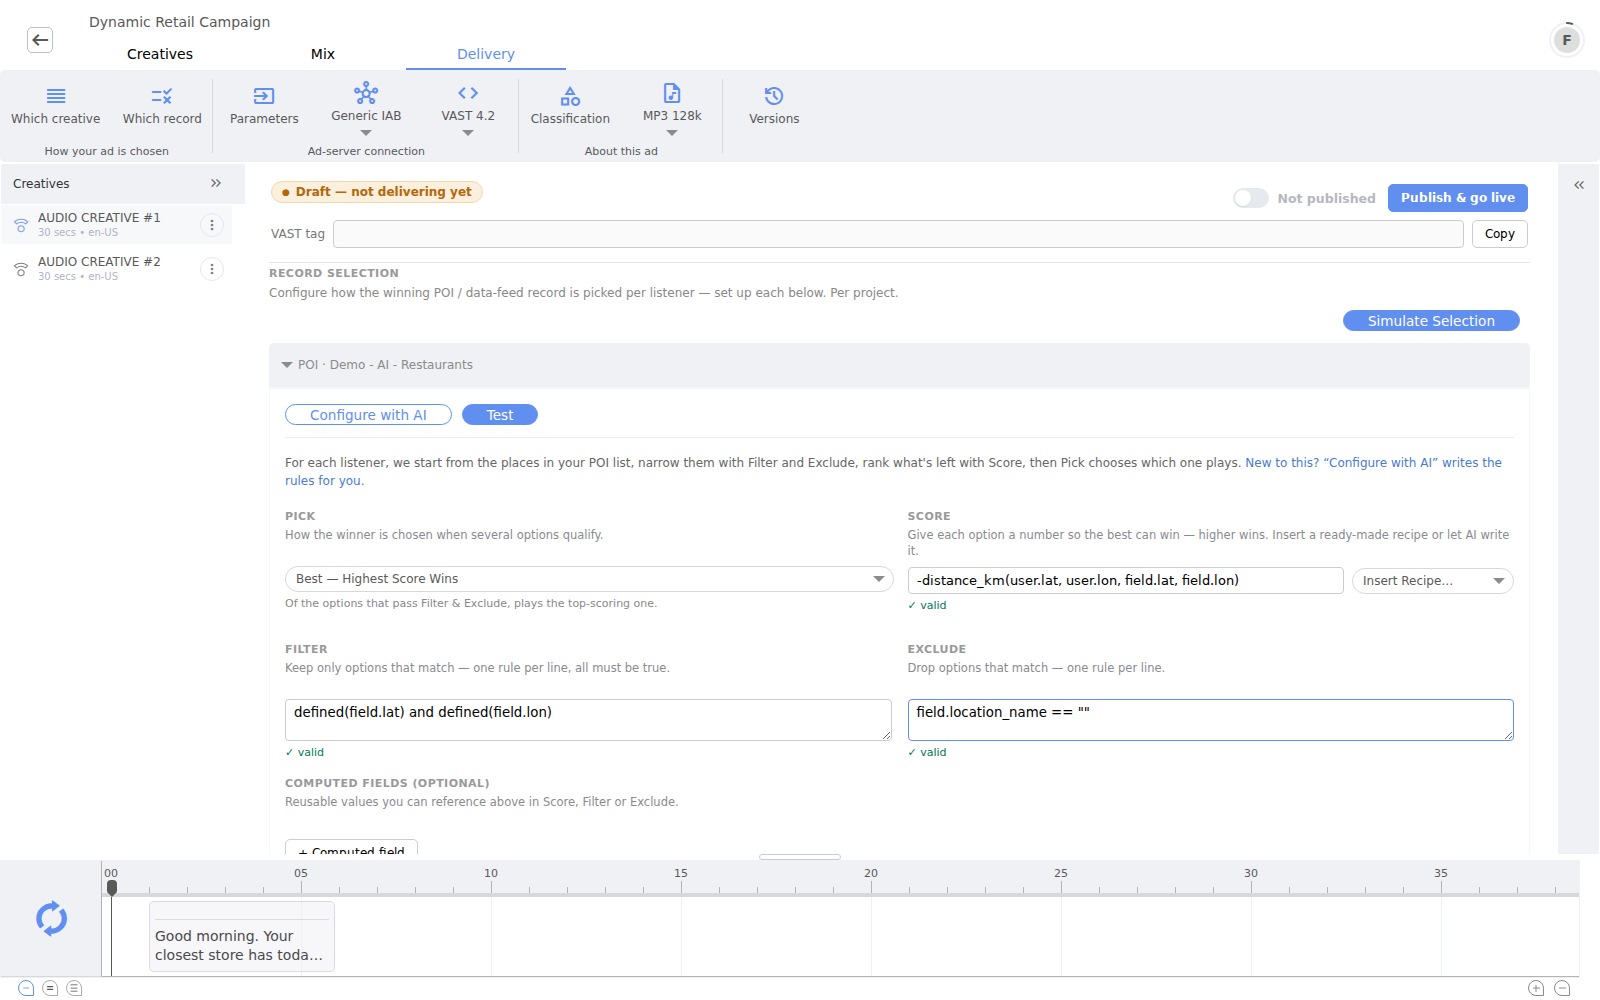The width and height of the screenshot is (1600, 1000).
Task: Select the Which record icon
Action: (x=162, y=96)
